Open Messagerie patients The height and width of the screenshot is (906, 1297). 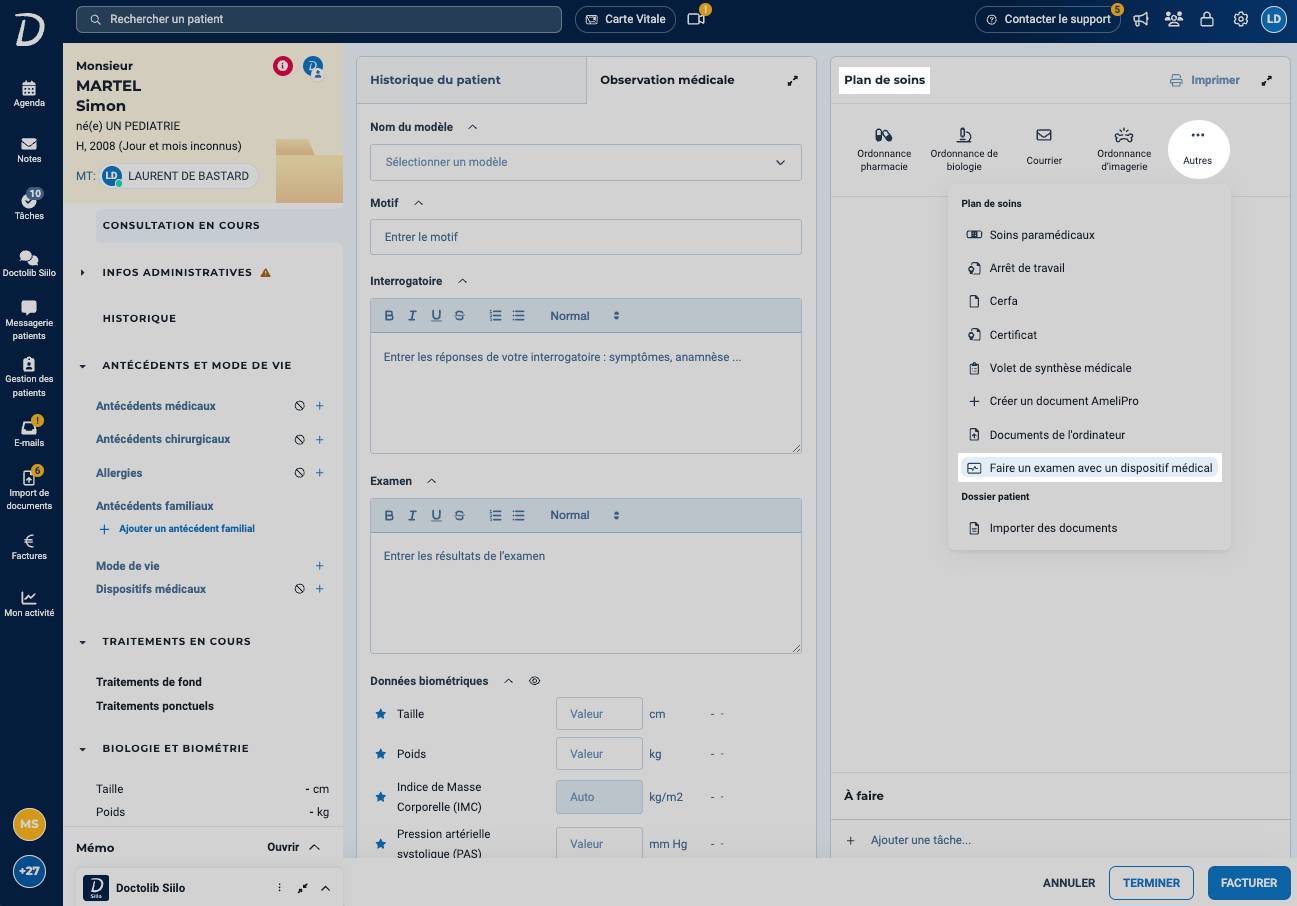click(x=29, y=320)
